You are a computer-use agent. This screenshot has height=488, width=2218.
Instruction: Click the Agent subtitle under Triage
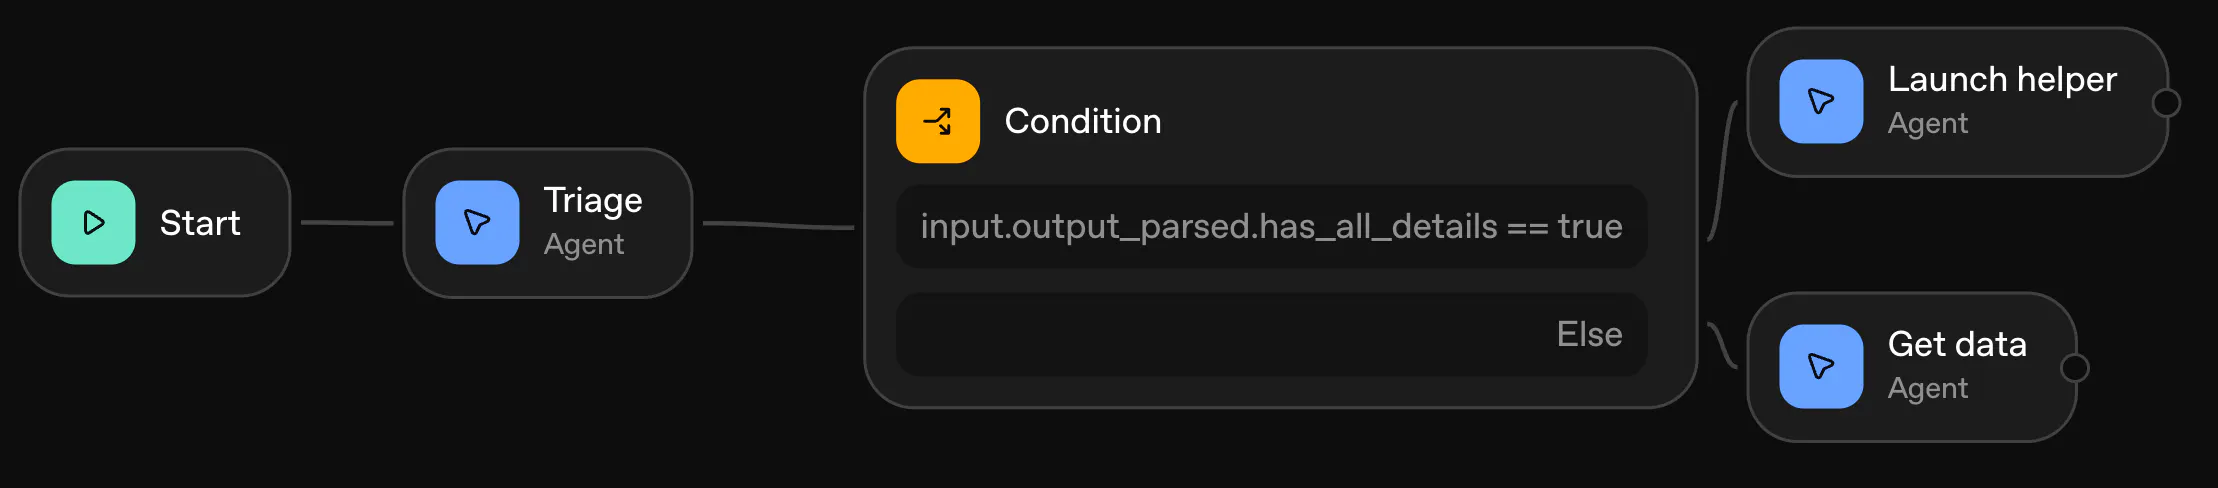[x=583, y=244]
